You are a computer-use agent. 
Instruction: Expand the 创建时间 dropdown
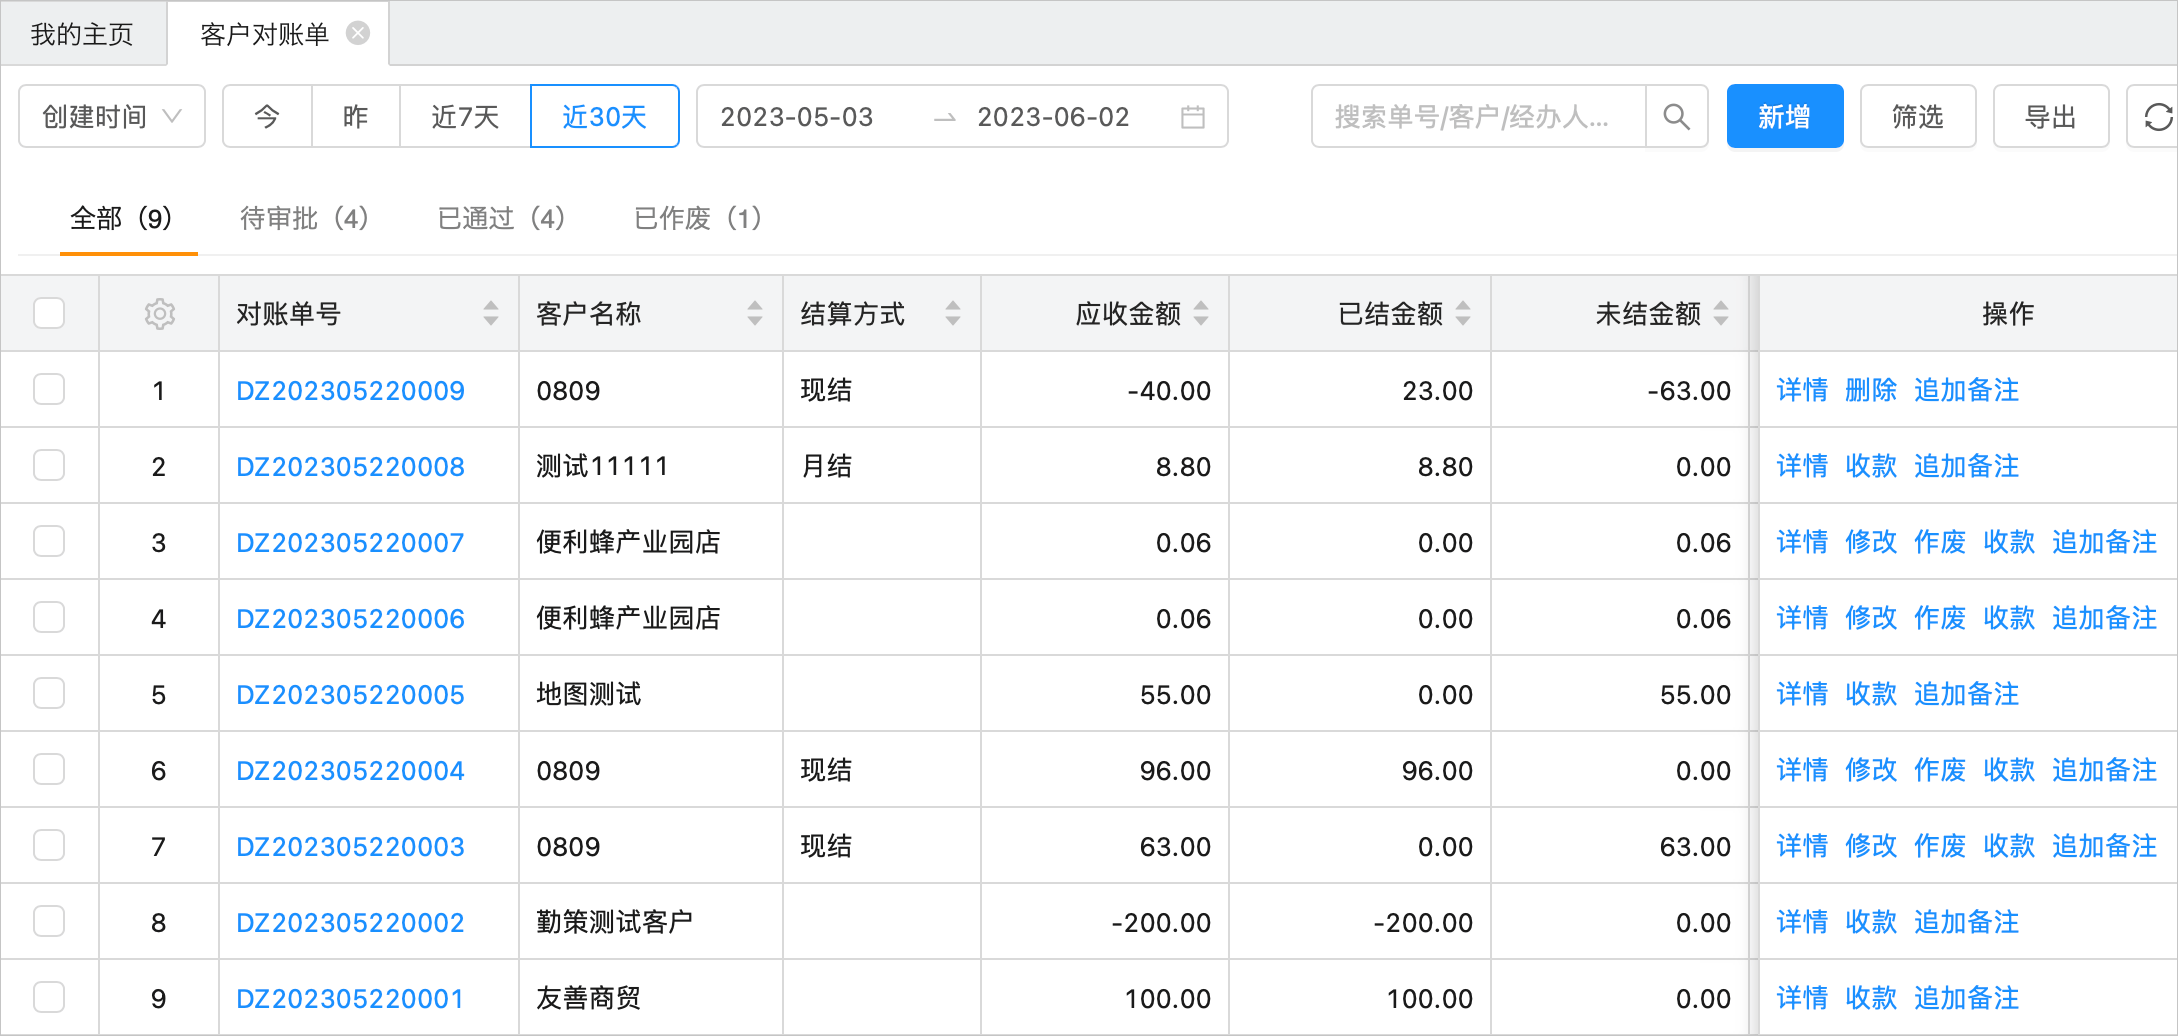[112, 117]
